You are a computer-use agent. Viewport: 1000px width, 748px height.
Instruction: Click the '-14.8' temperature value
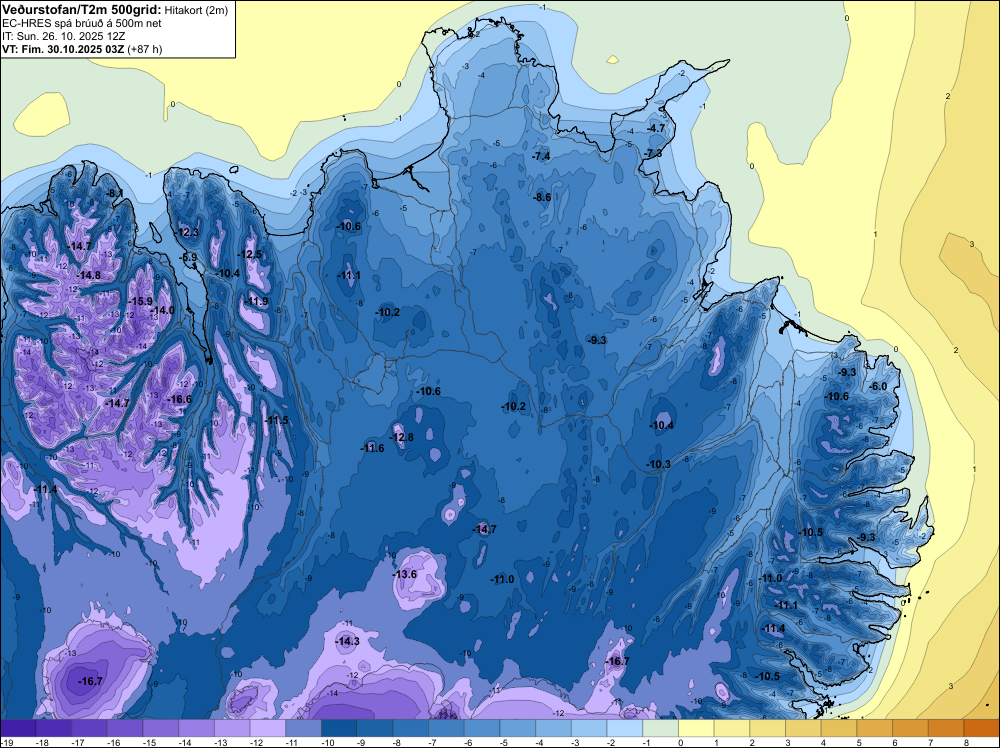pyautogui.click(x=89, y=275)
